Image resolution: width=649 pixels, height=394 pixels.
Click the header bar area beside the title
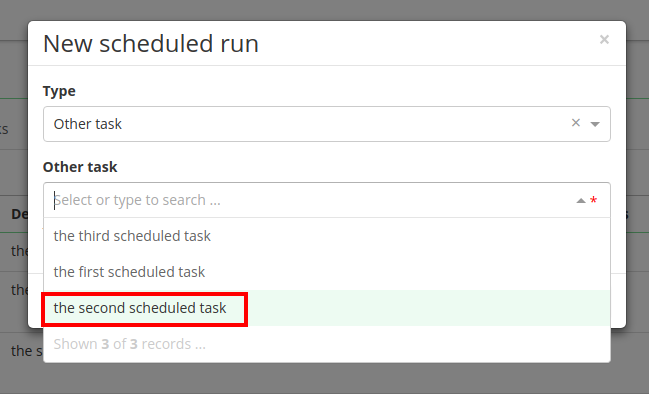pyautogui.click(x=426, y=43)
